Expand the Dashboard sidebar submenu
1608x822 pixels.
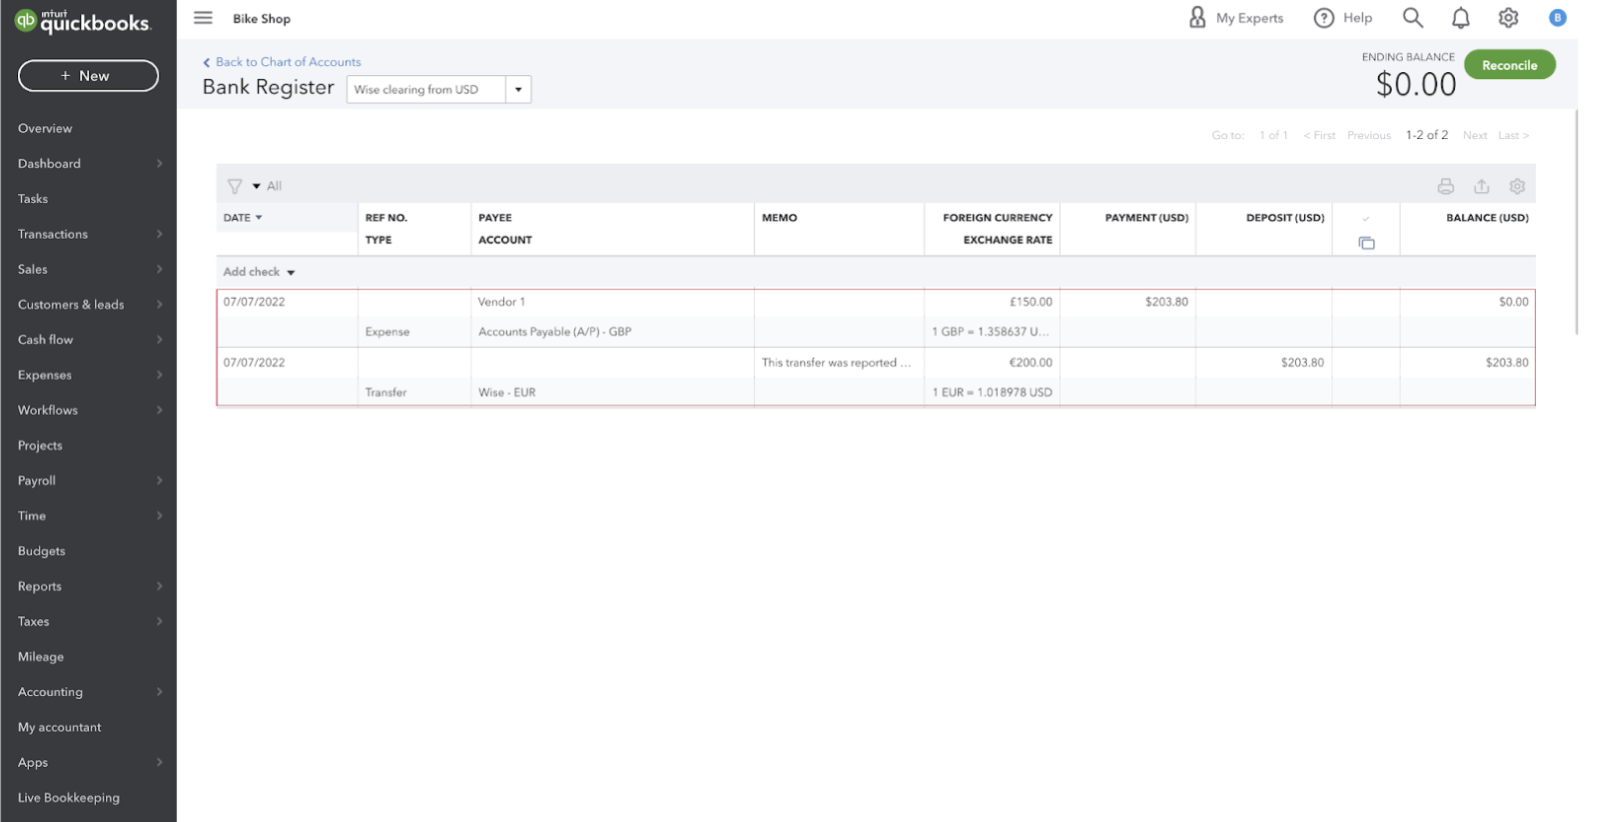tap(159, 164)
